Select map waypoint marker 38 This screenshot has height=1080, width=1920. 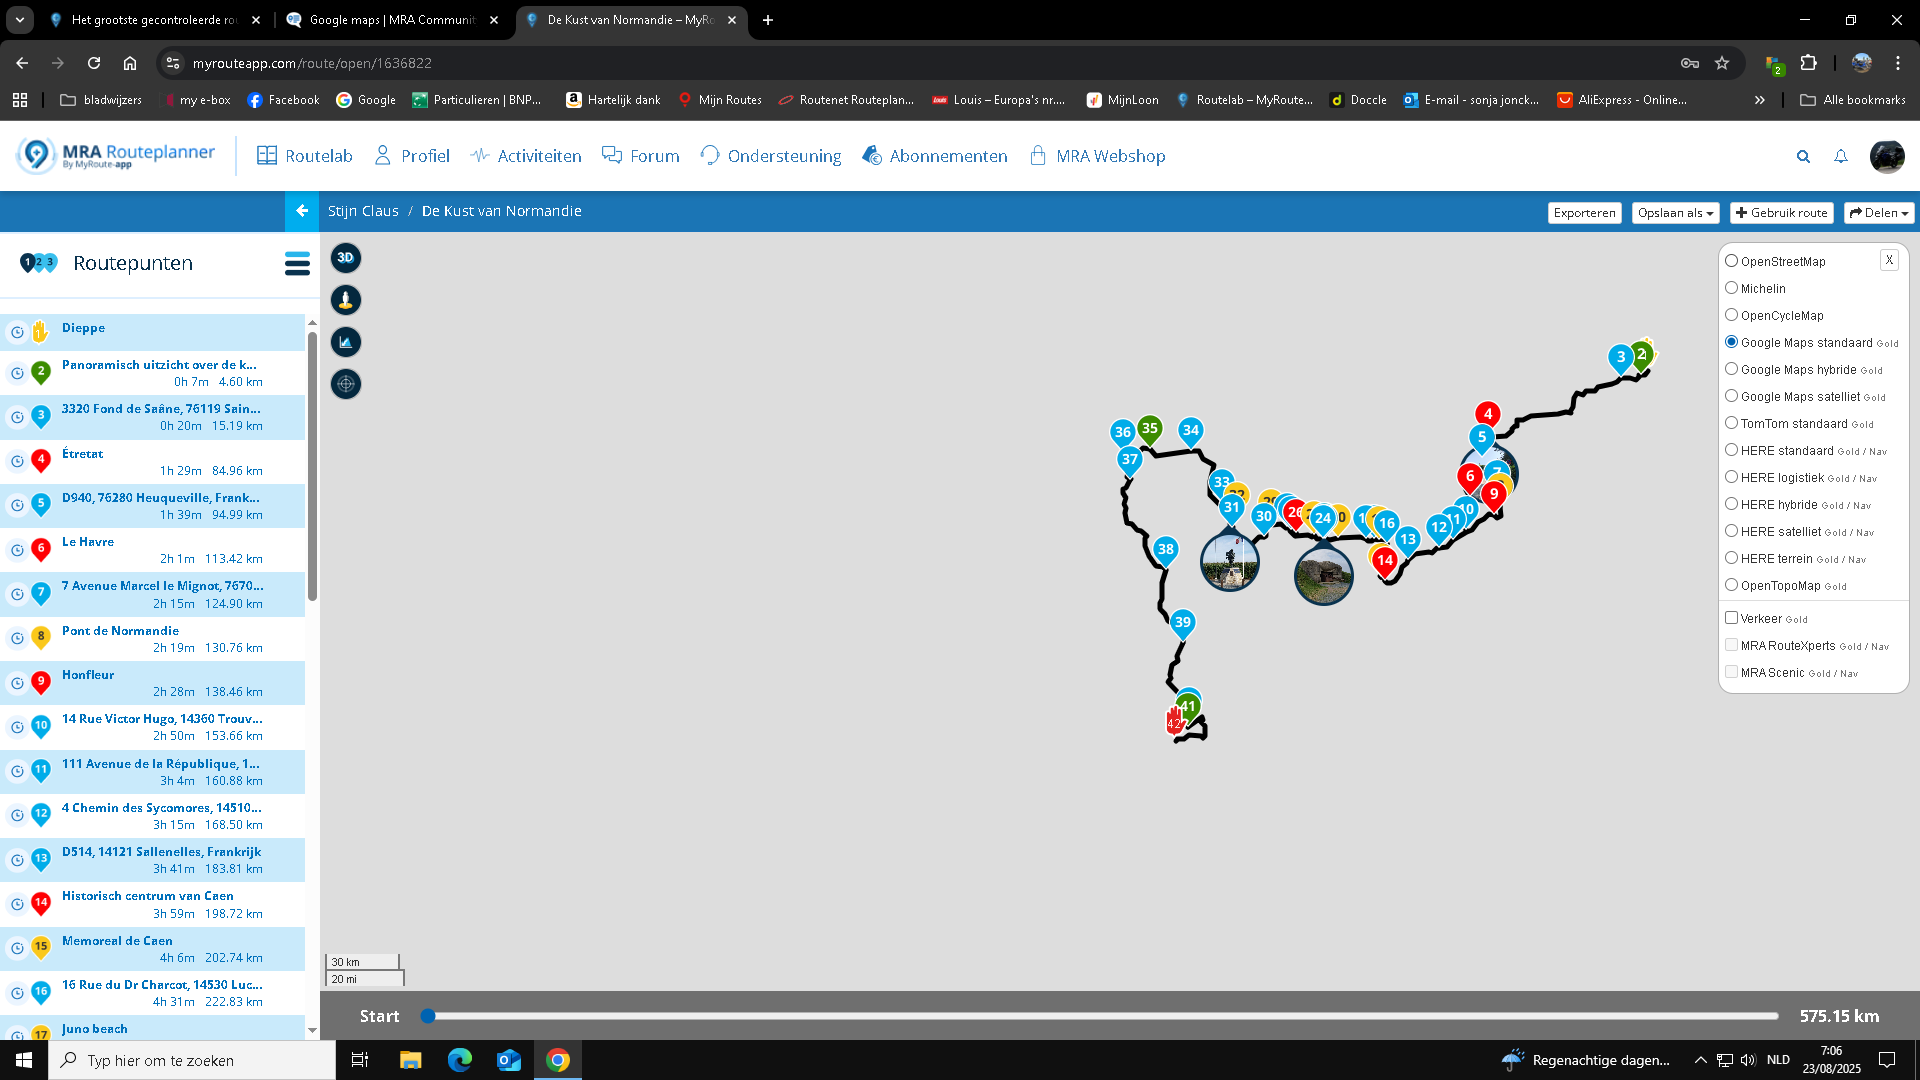pyautogui.click(x=1165, y=550)
